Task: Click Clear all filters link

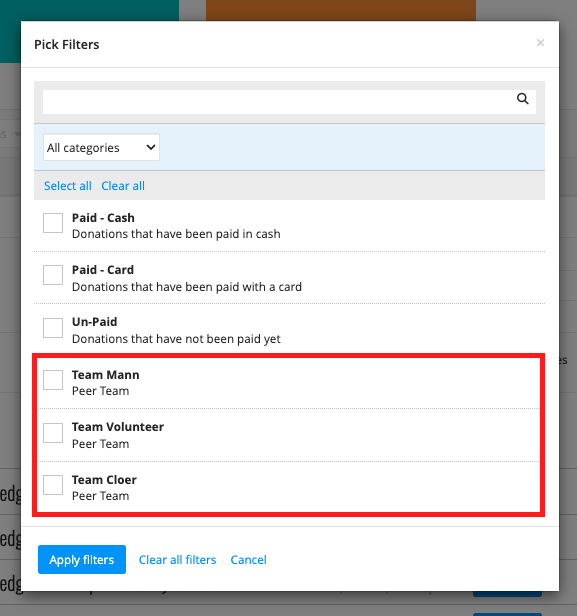Action: (x=177, y=559)
